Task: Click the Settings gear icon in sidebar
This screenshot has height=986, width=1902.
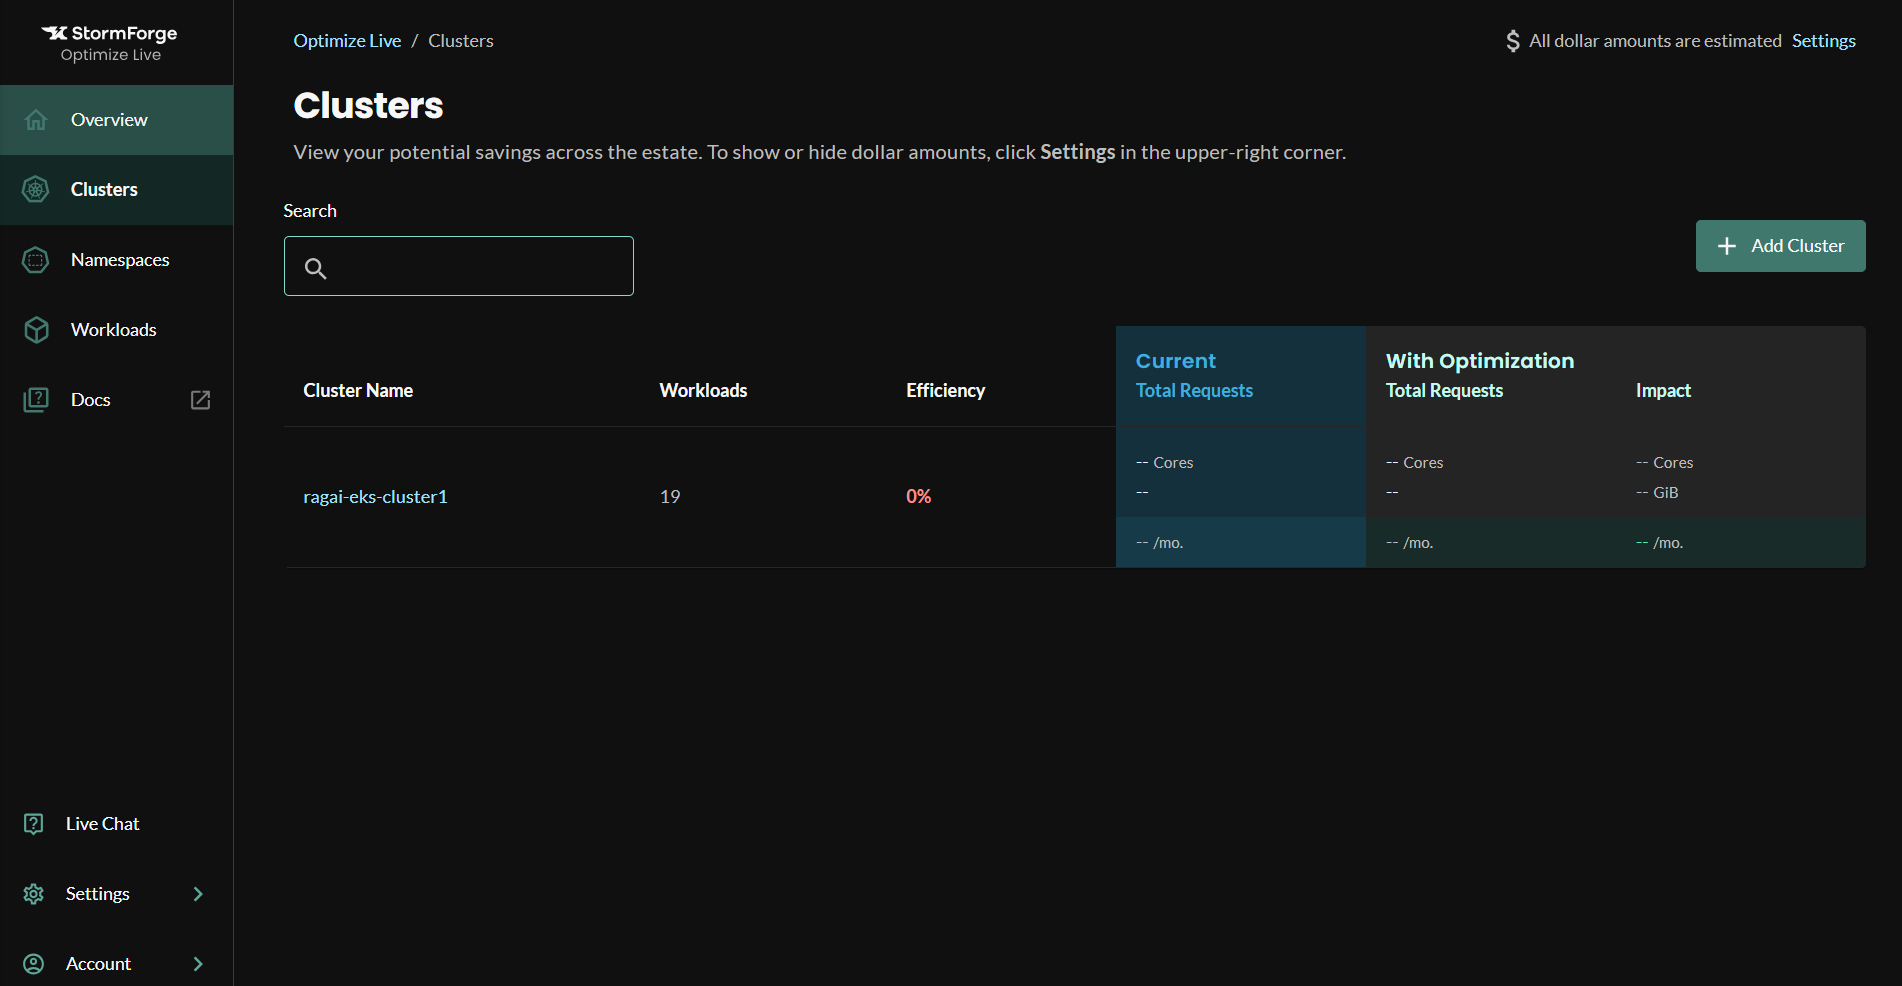Action: [34, 894]
